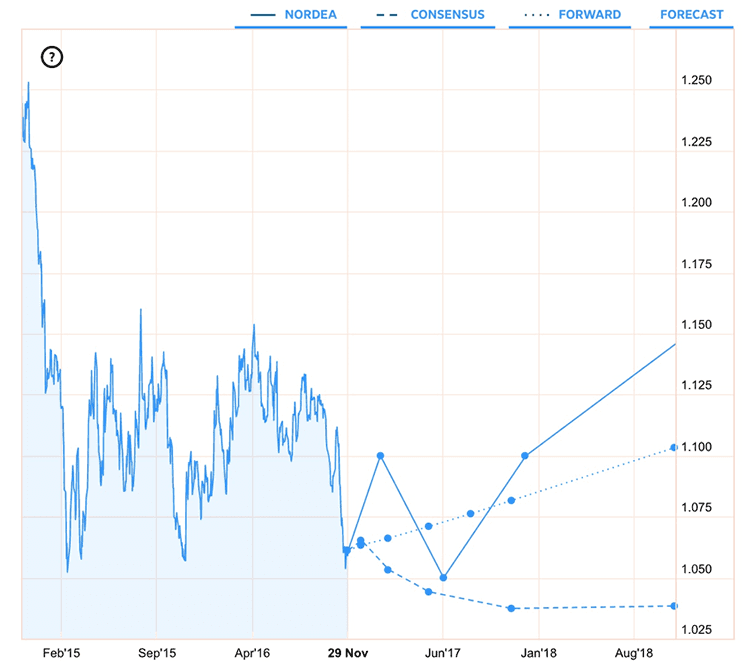
Task: Select the last Forward dotted point at right edge
Action: click(674, 447)
